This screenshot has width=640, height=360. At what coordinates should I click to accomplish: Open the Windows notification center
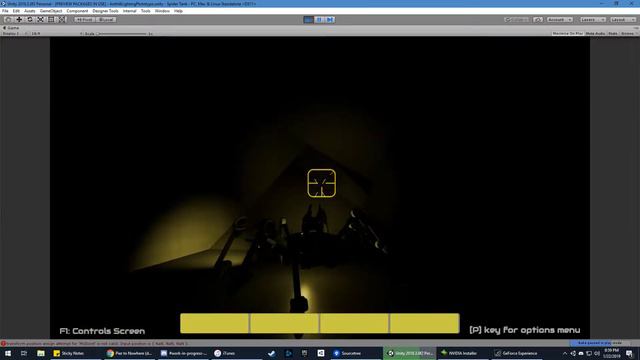pyautogui.click(x=629, y=353)
